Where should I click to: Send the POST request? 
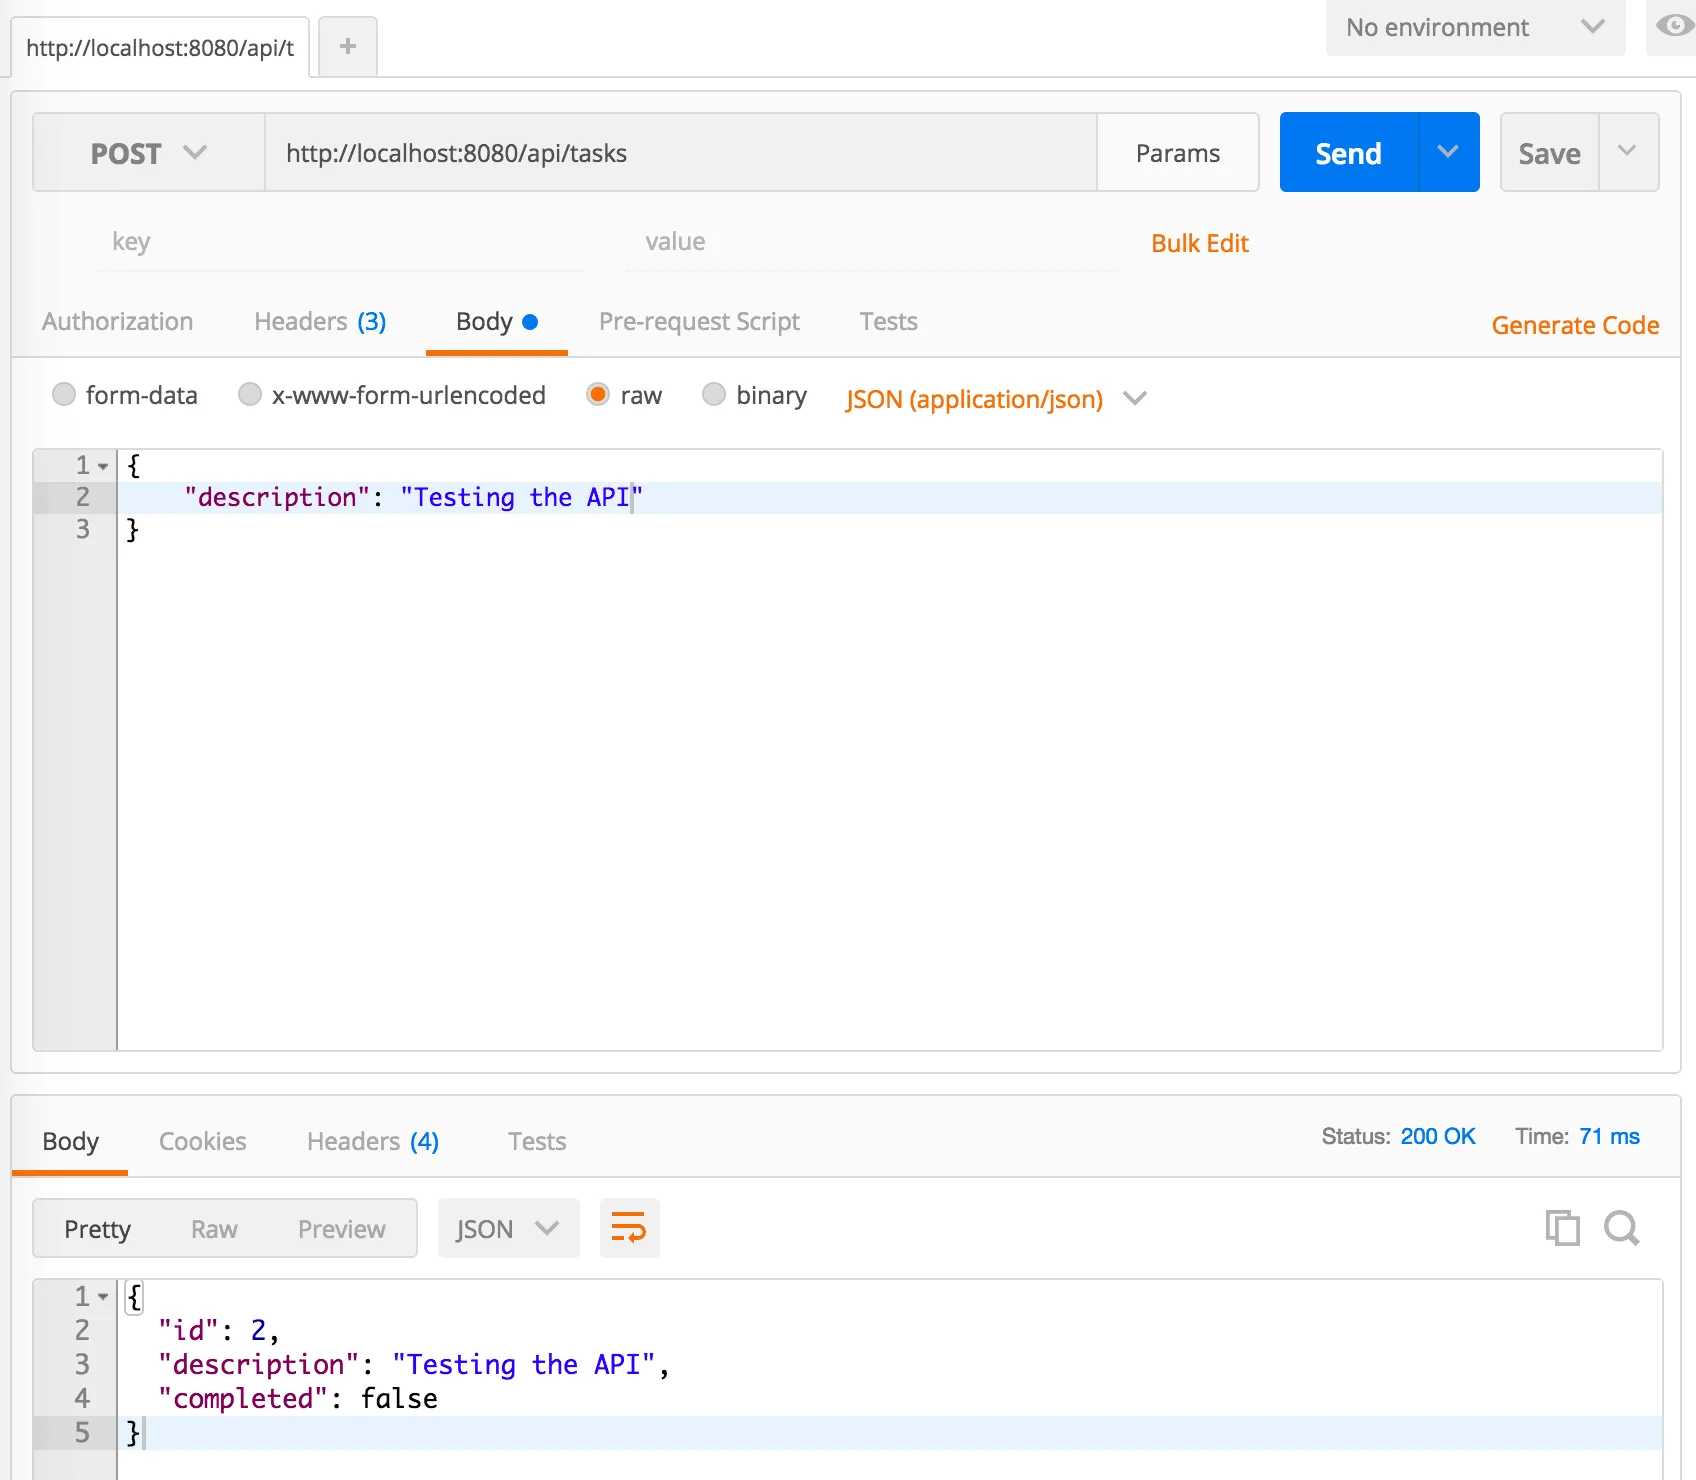tap(1347, 152)
